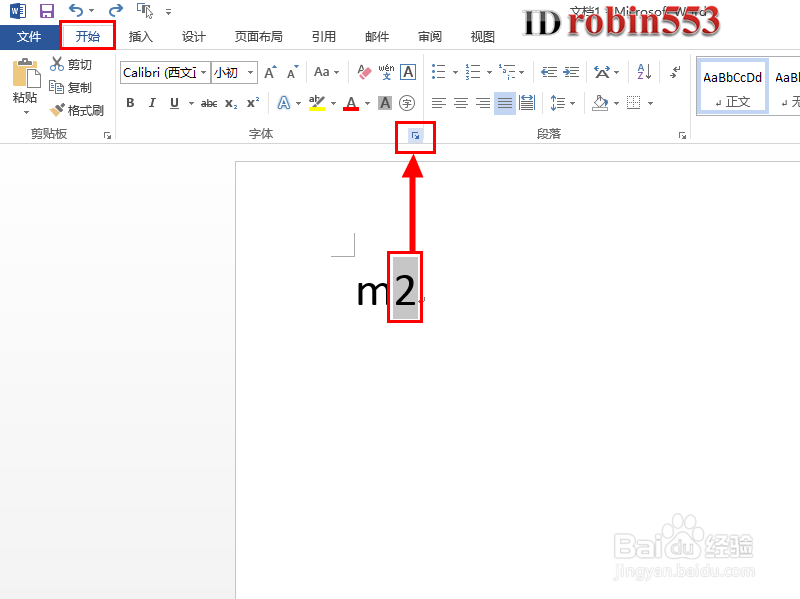This screenshot has height=599, width=800.
Task: Apply character border icon
Action: (x=408, y=72)
